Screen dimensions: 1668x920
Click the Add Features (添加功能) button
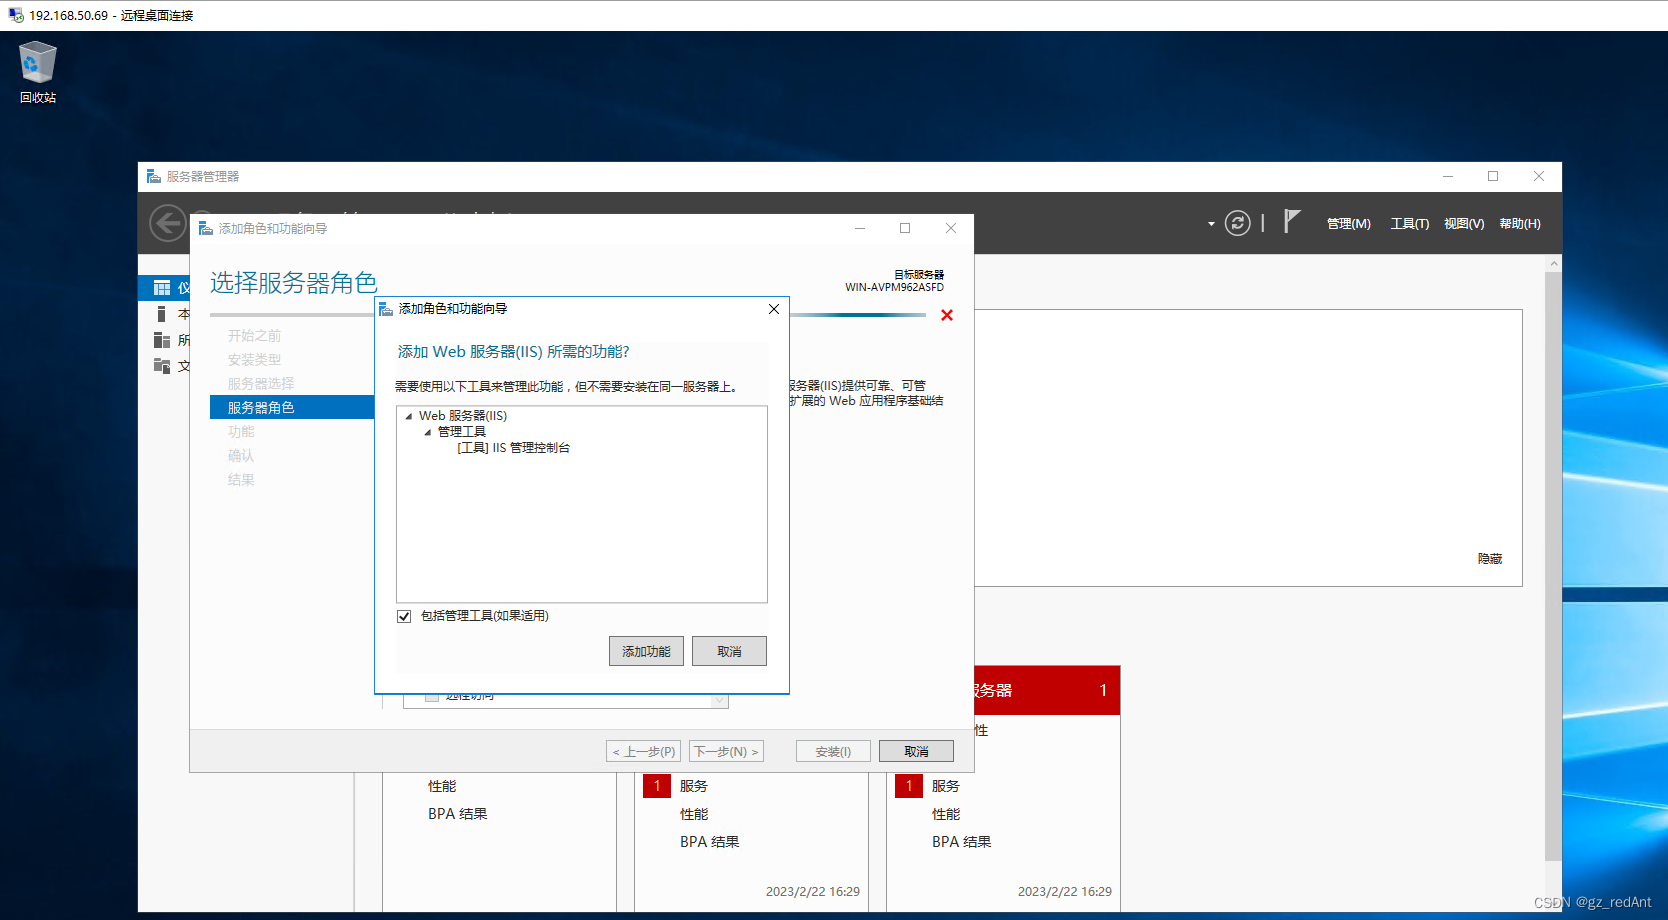(x=646, y=651)
